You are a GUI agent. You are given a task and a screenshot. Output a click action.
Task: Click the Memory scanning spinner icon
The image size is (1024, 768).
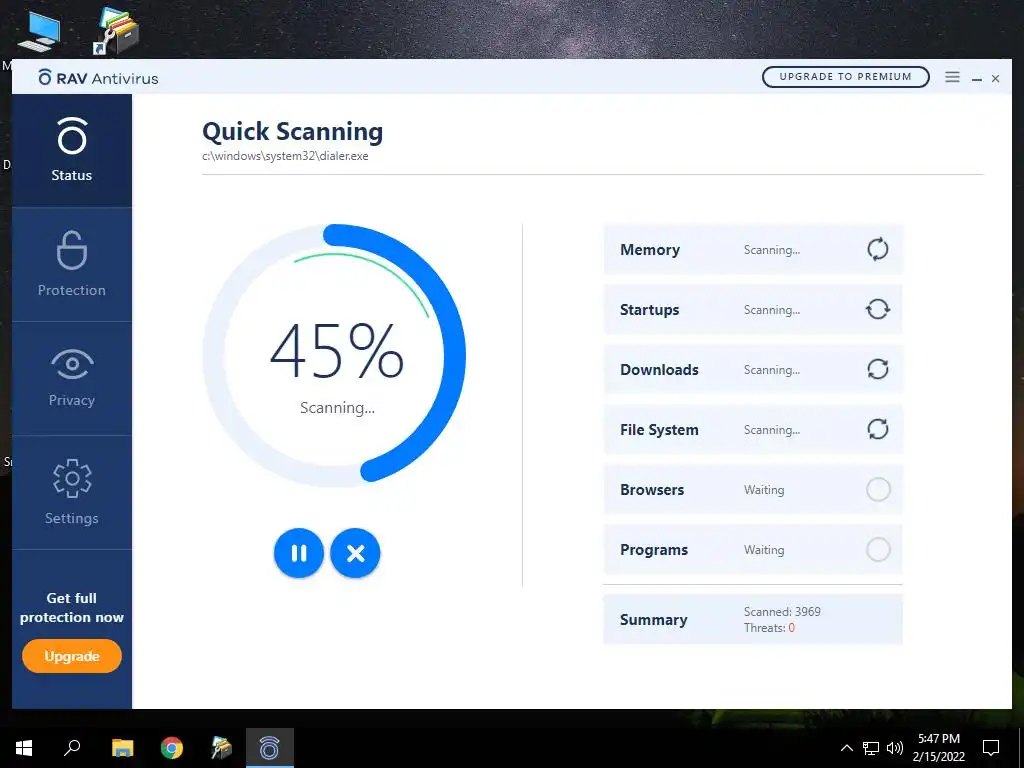(878, 249)
